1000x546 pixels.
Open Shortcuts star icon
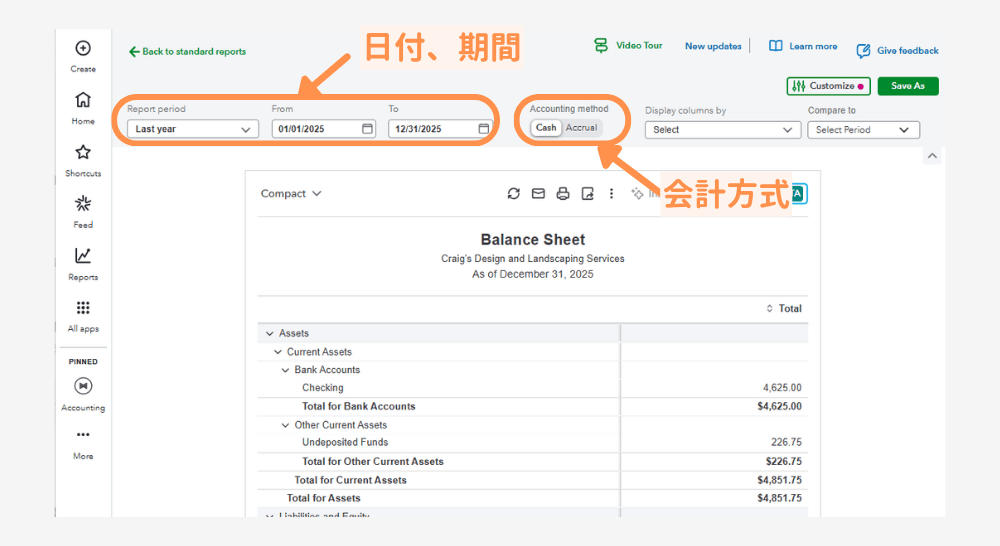[x=83, y=152]
